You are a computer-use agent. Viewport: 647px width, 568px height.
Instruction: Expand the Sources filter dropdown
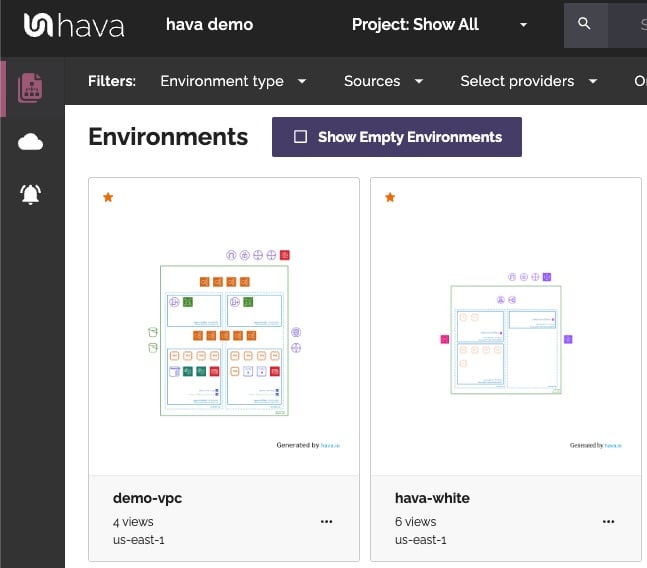(383, 81)
